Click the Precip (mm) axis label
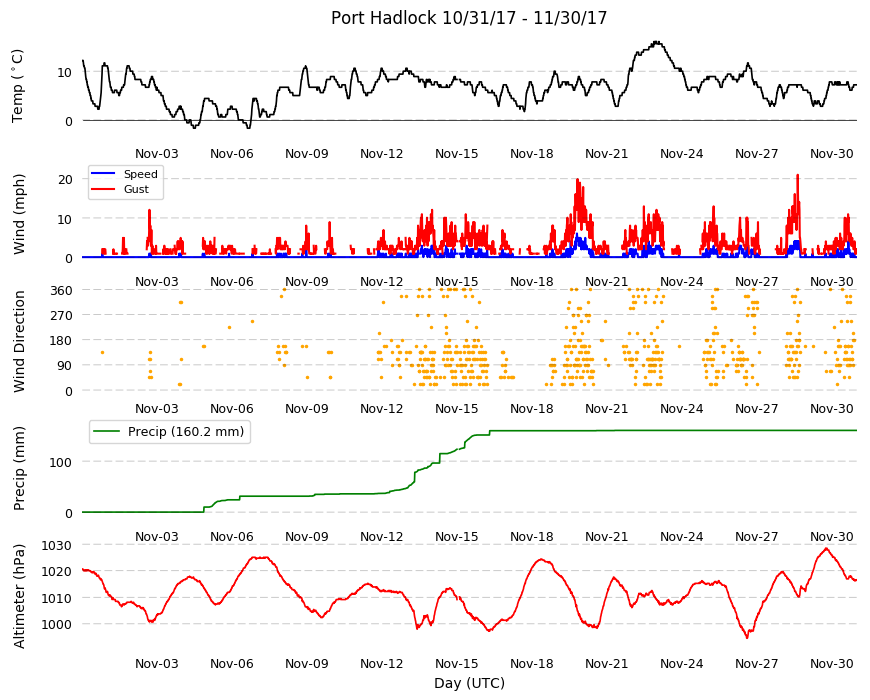This screenshot has width=870, height=700. [x=19, y=468]
